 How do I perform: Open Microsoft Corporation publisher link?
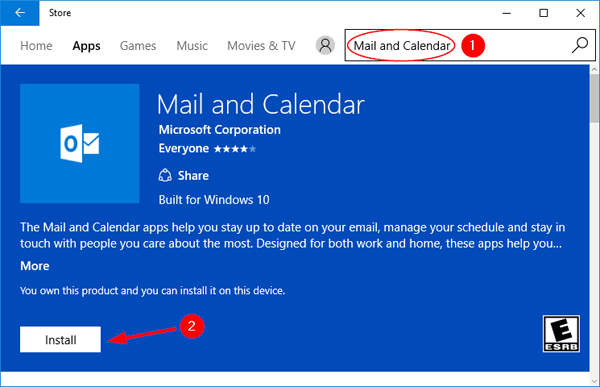click(220, 130)
